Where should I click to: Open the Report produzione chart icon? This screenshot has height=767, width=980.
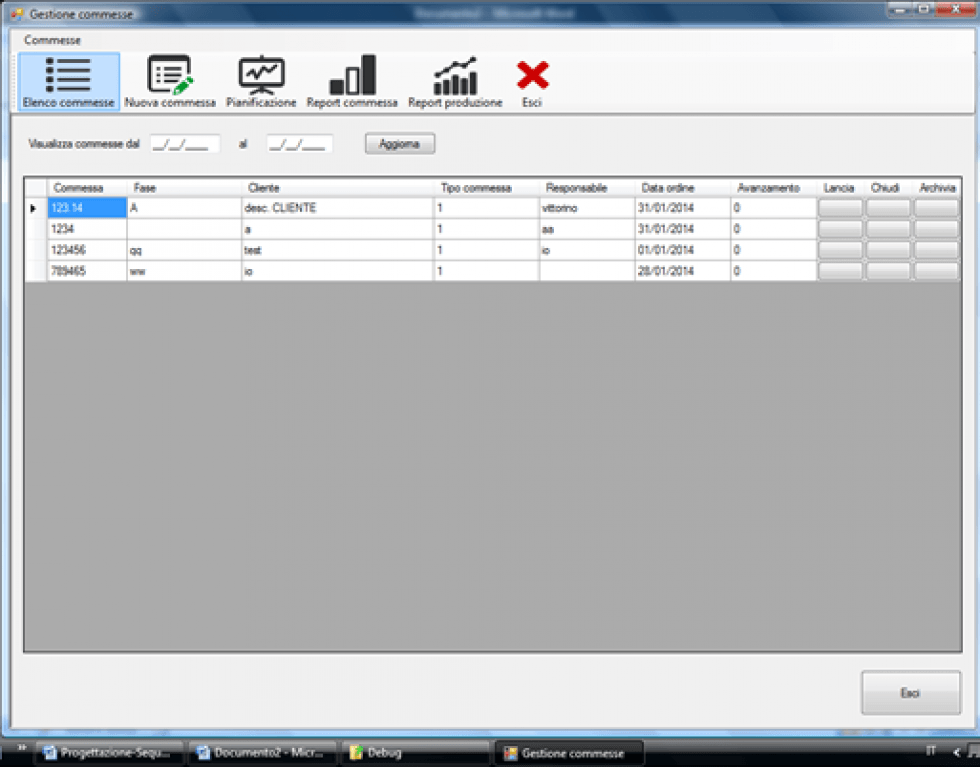pyautogui.click(x=455, y=81)
